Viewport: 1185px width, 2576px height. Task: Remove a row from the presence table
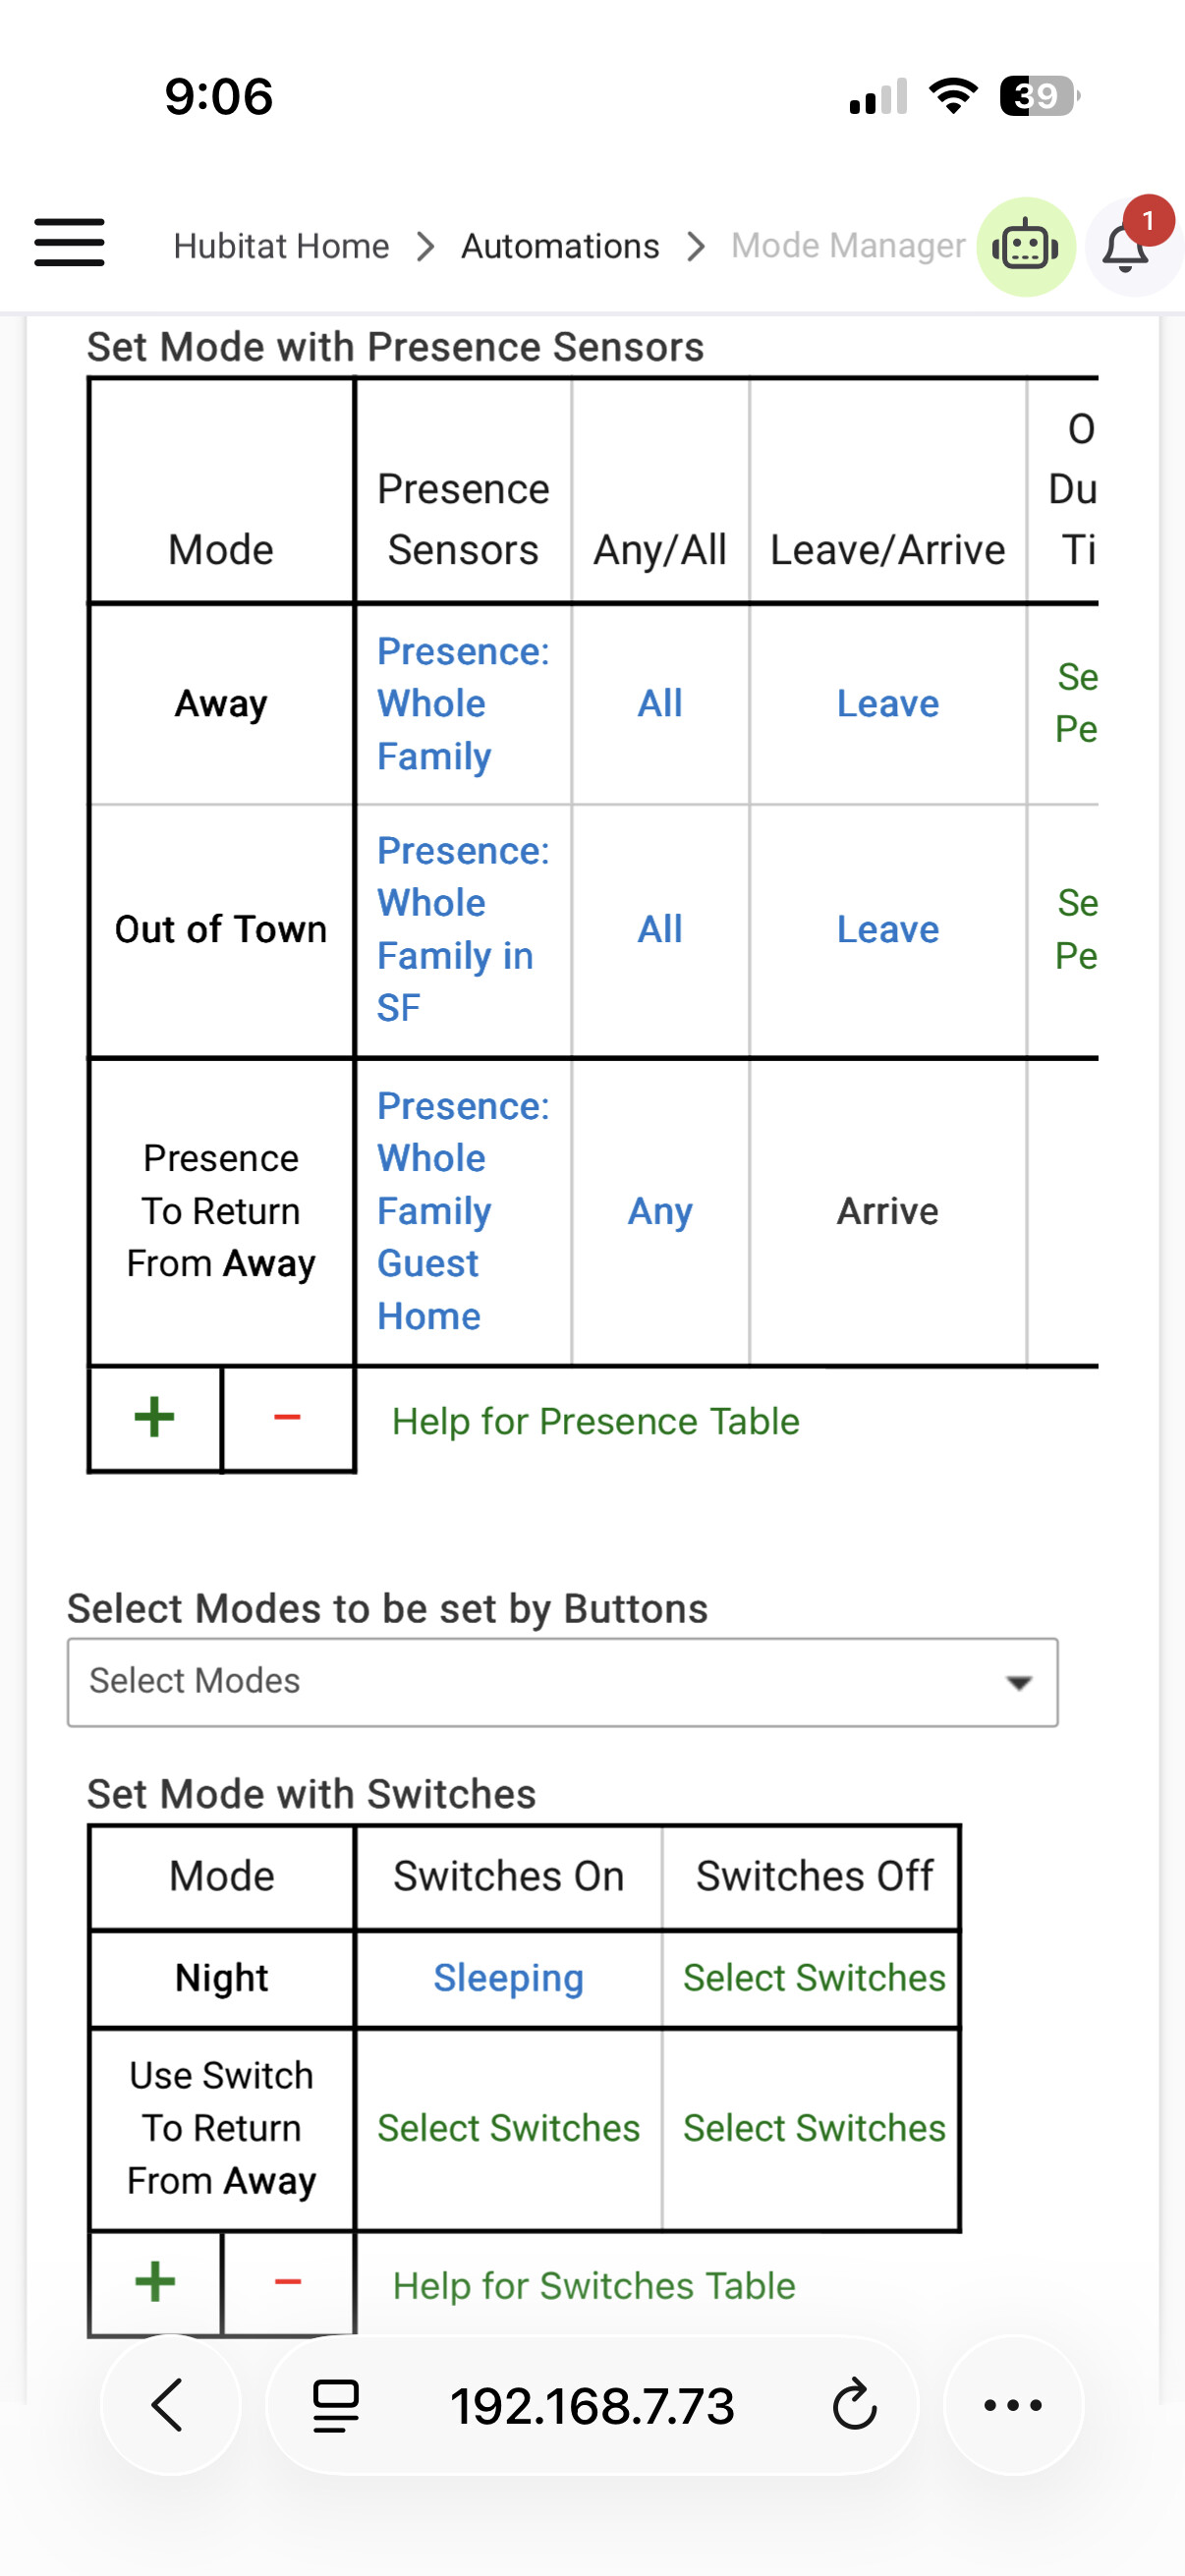click(287, 1418)
